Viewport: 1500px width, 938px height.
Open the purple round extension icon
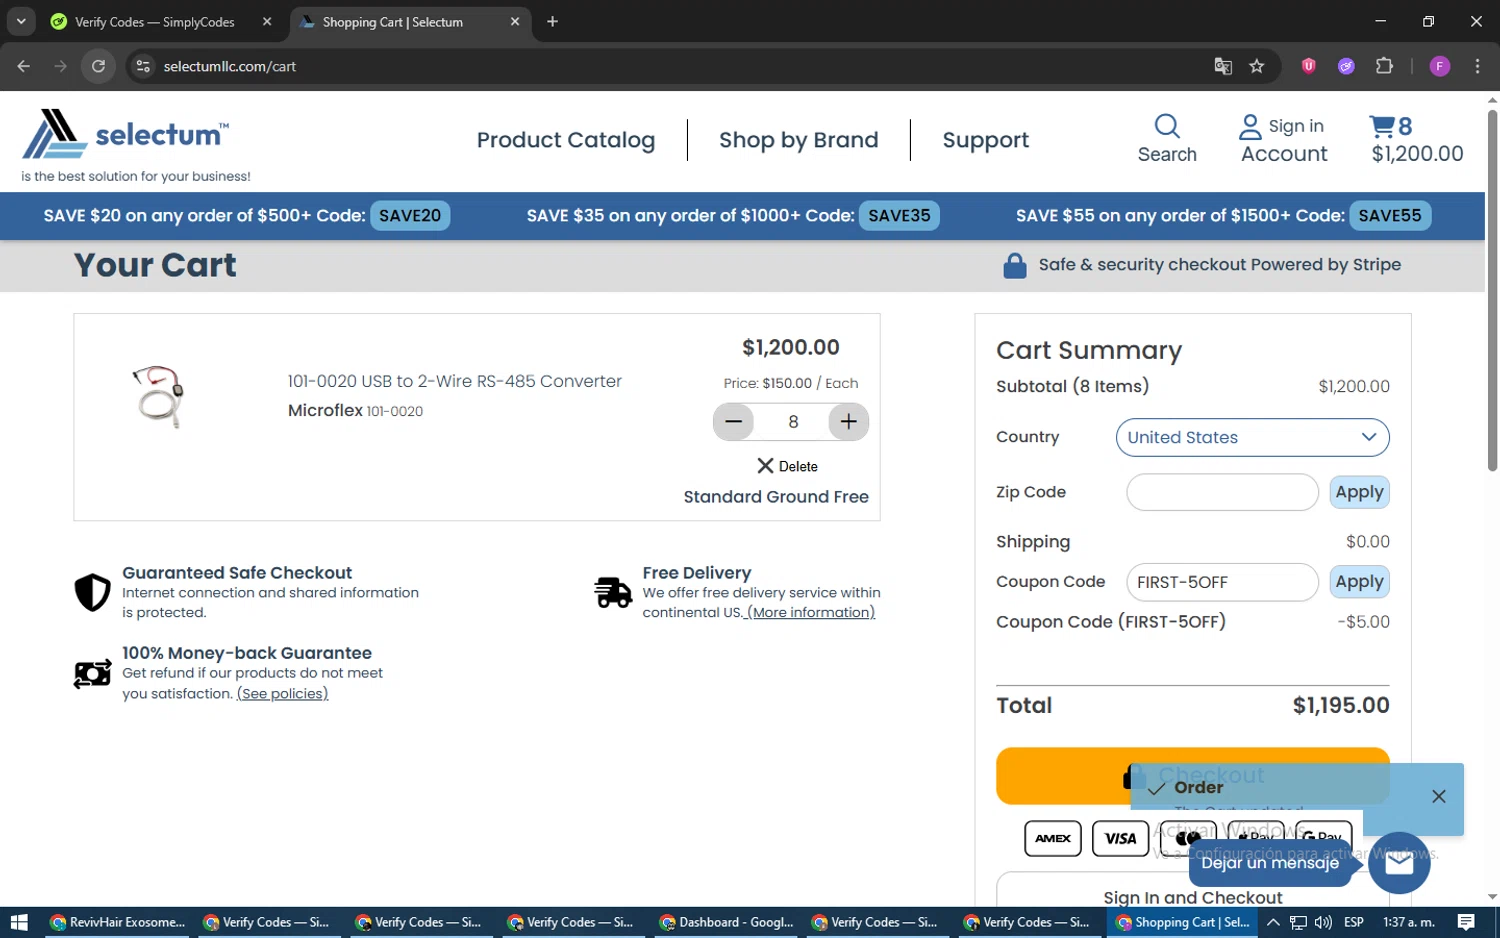click(x=1346, y=66)
